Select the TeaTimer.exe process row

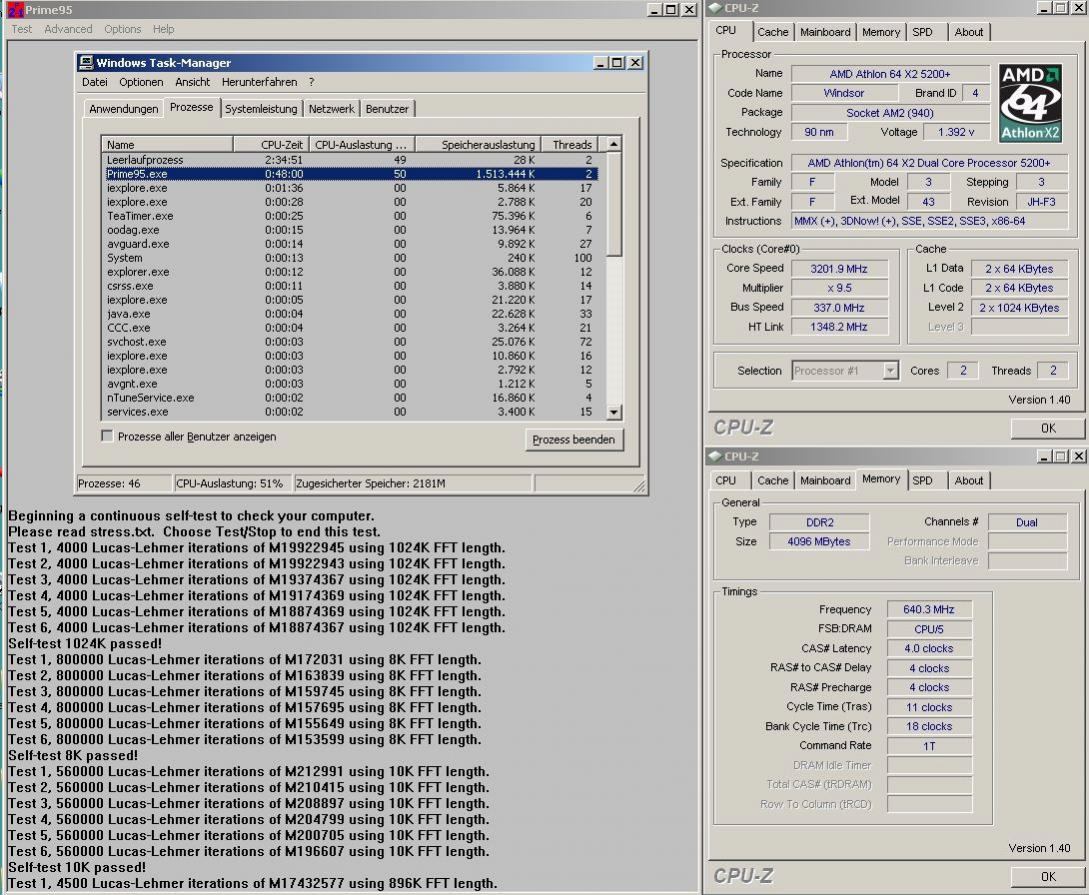tap(140, 216)
